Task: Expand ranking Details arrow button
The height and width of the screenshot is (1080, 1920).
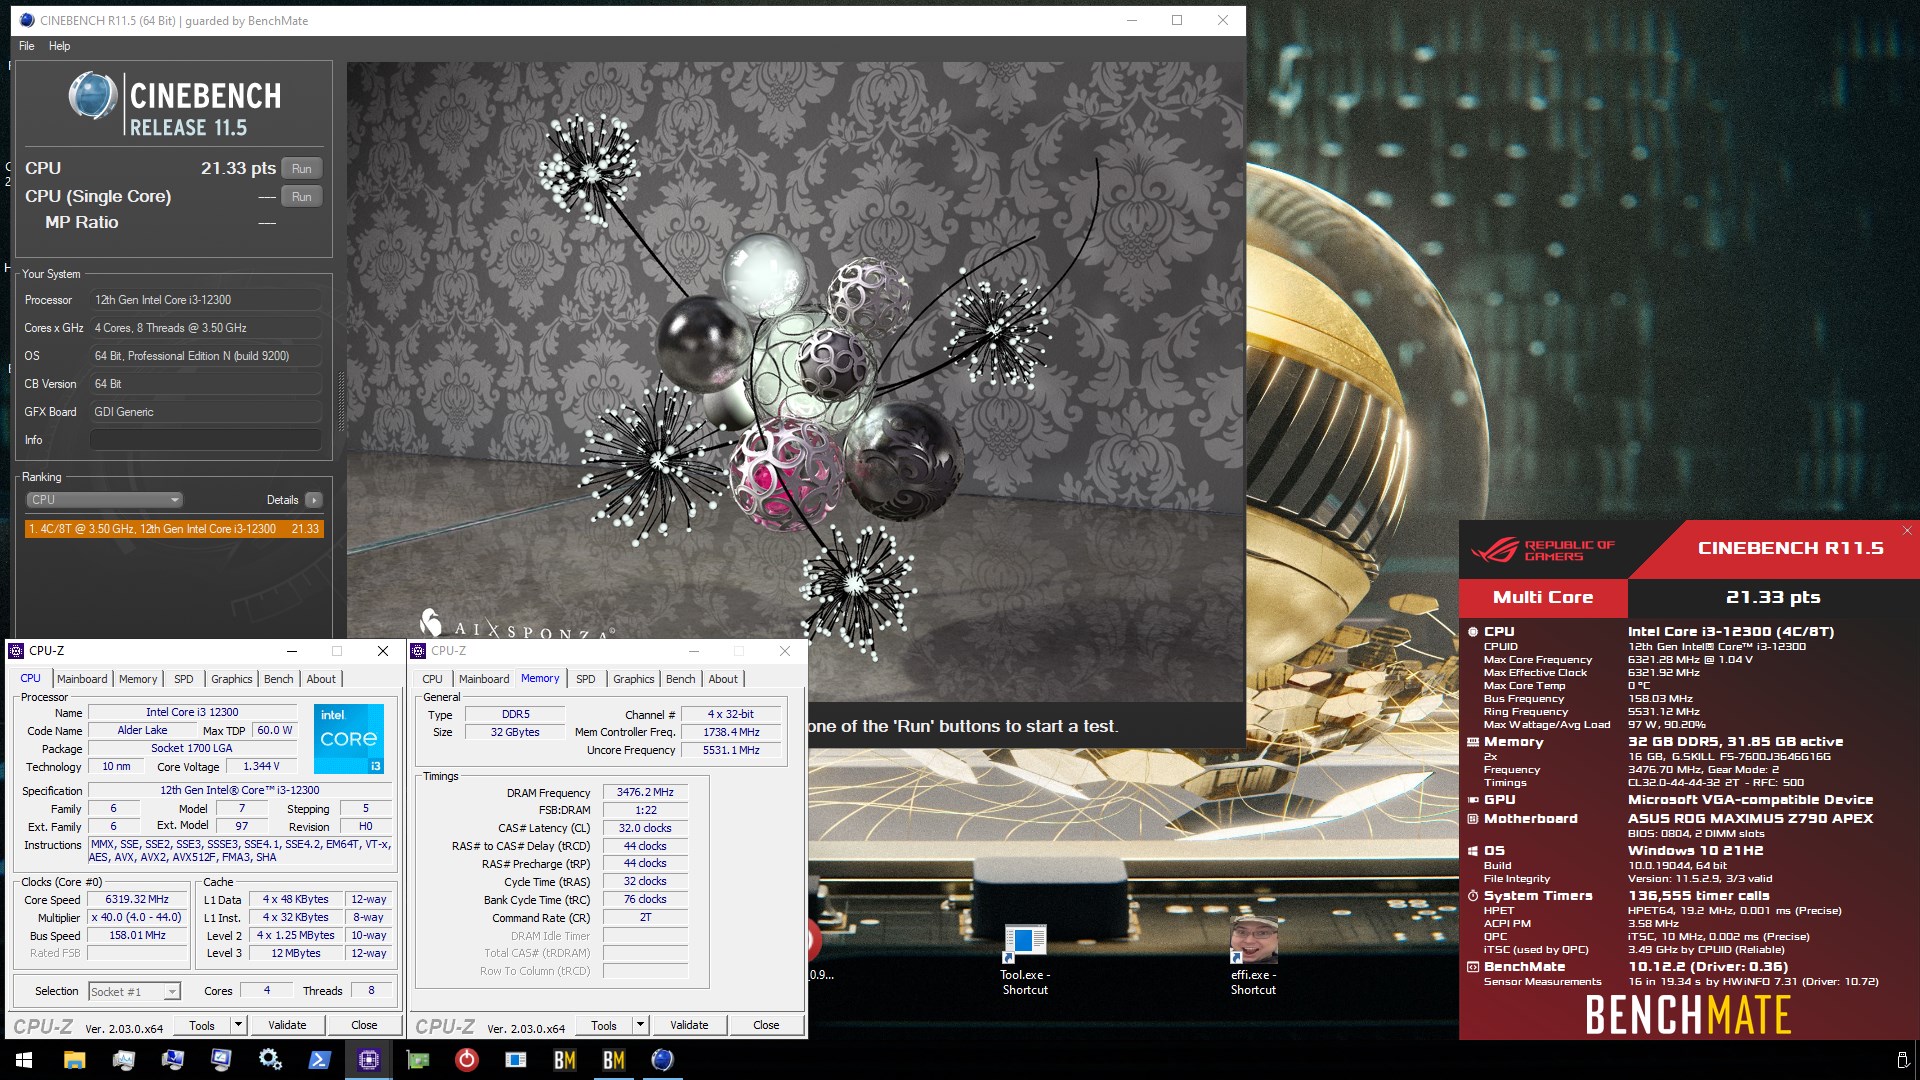Action: point(314,500)
